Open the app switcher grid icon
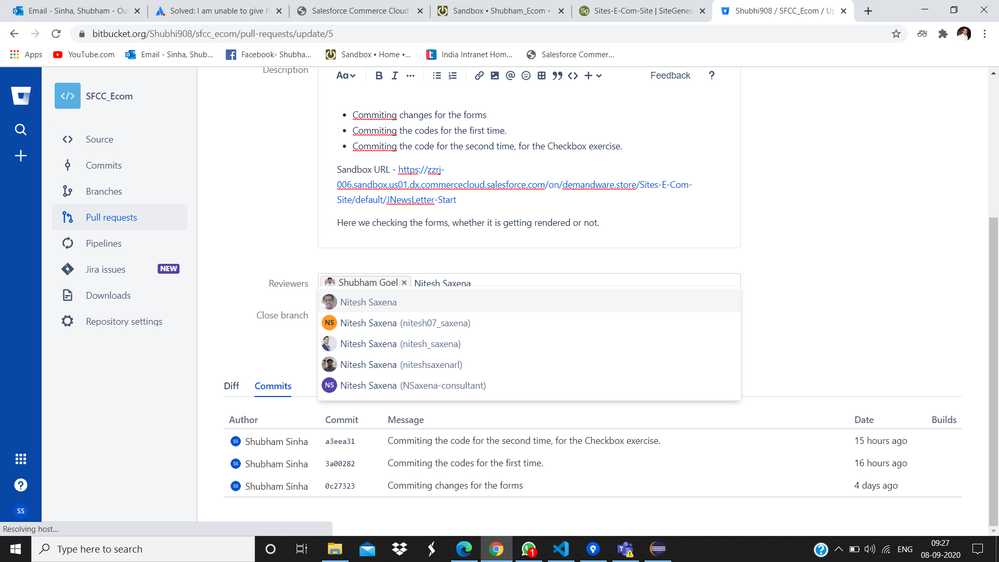The width and height of the screenshot is (999, 562). [x=20, y=459]
